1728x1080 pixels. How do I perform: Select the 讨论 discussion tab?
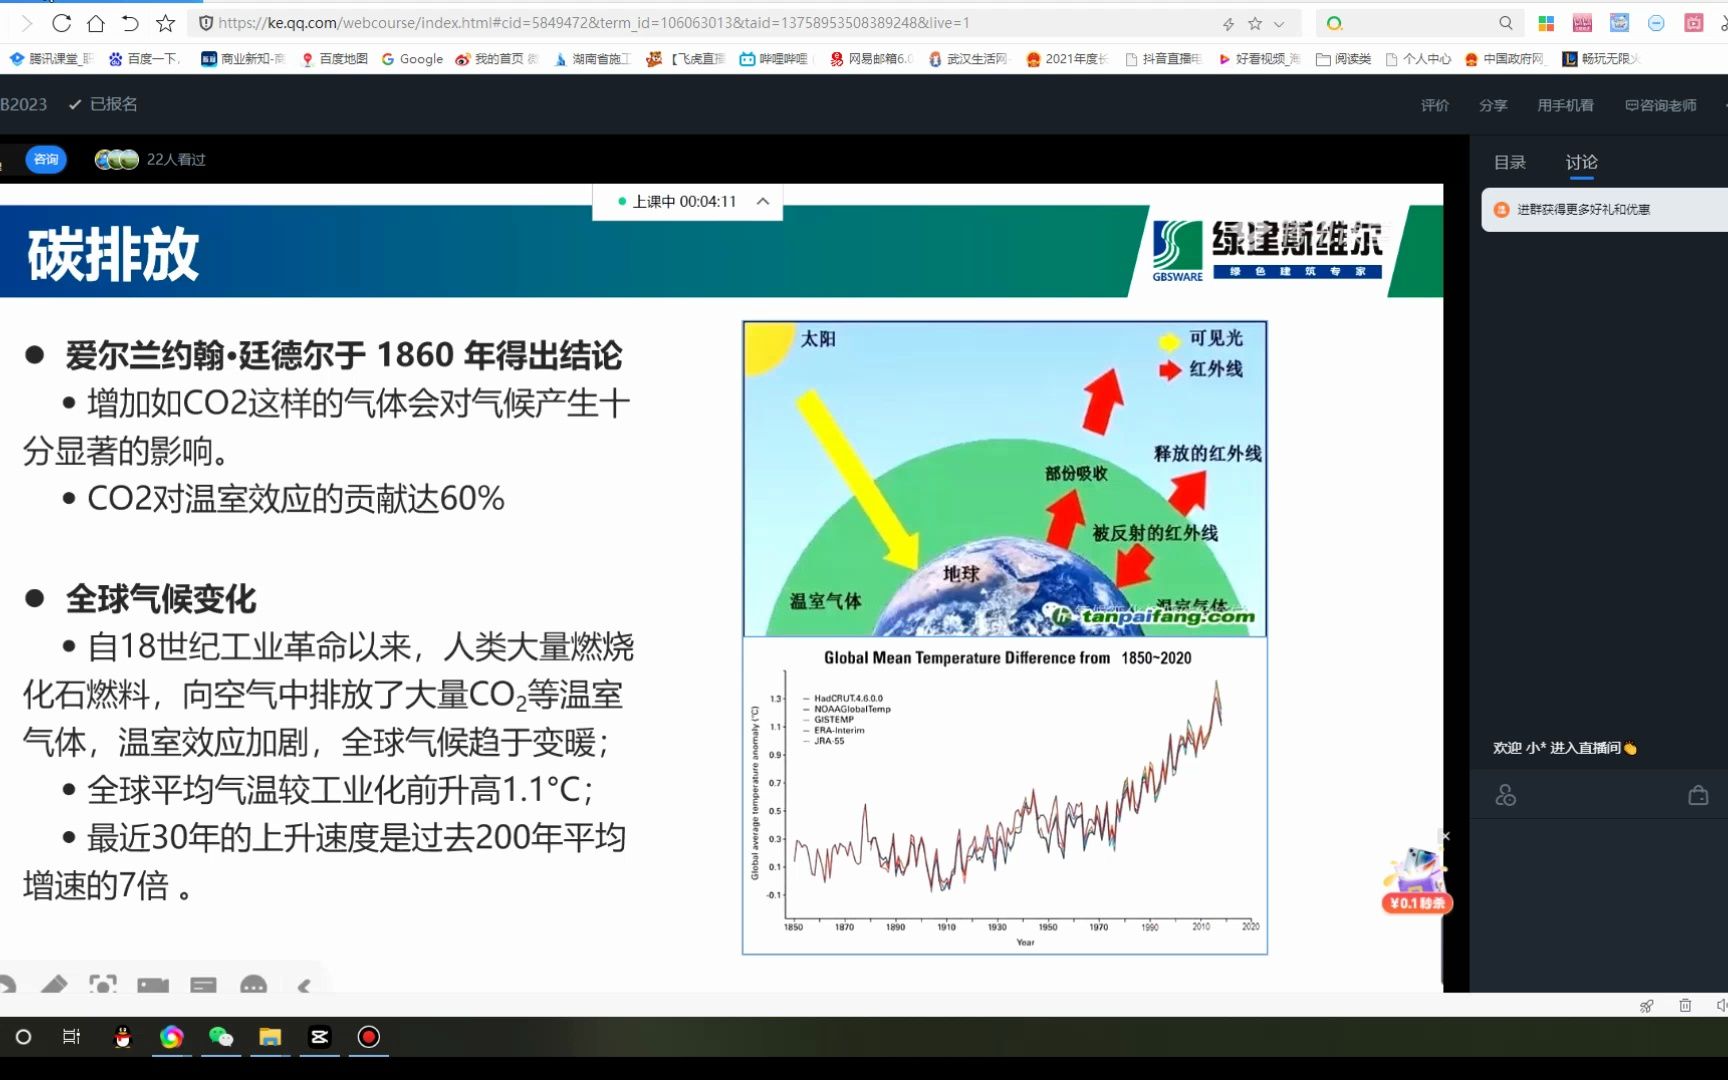click(1580, 161)
